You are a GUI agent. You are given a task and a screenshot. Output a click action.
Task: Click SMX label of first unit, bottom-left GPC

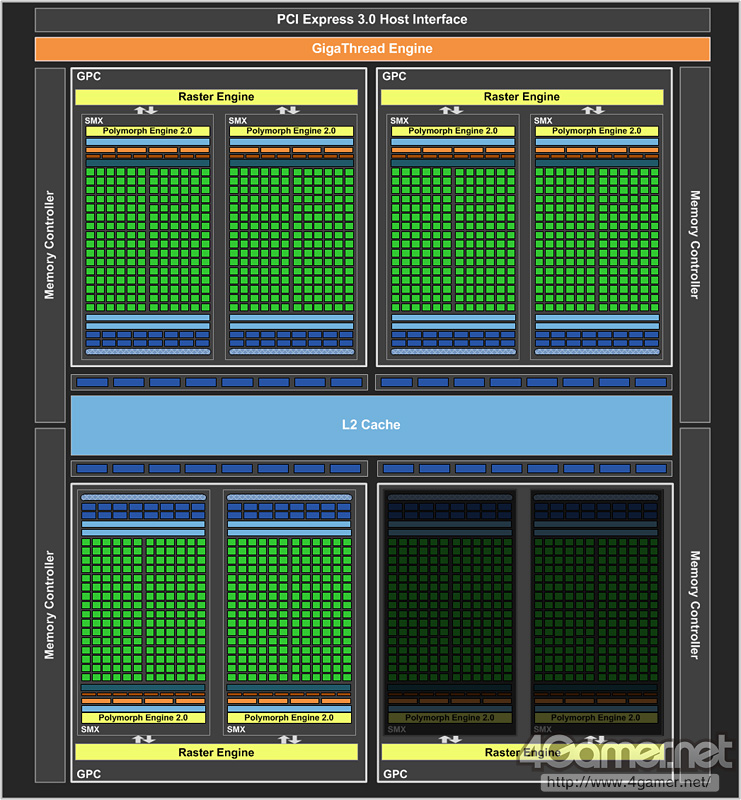(90, 730)
